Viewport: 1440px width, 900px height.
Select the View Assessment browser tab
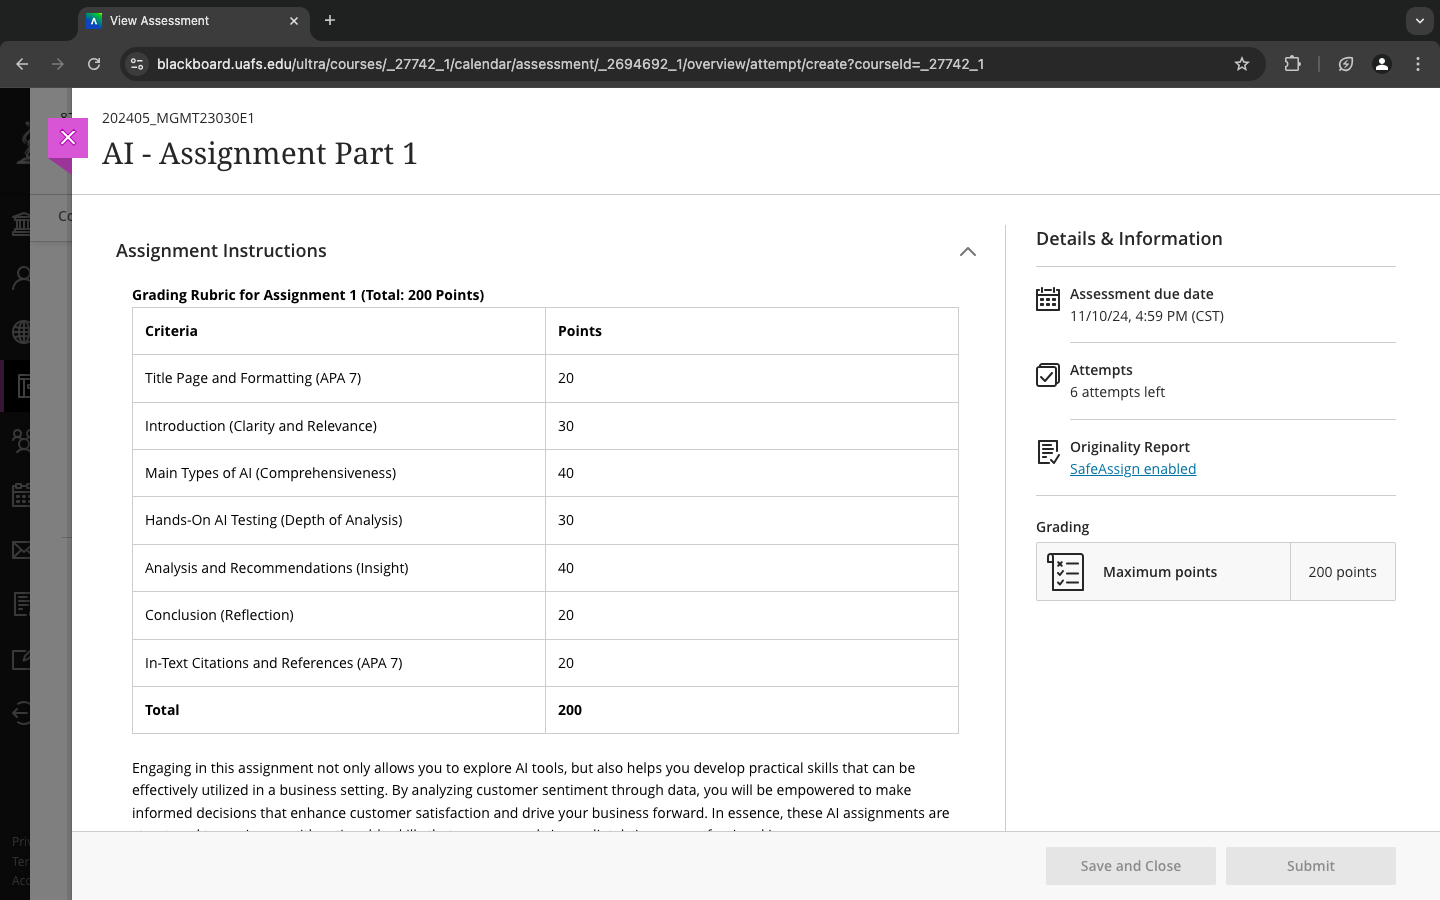click(x=192, y=21)
